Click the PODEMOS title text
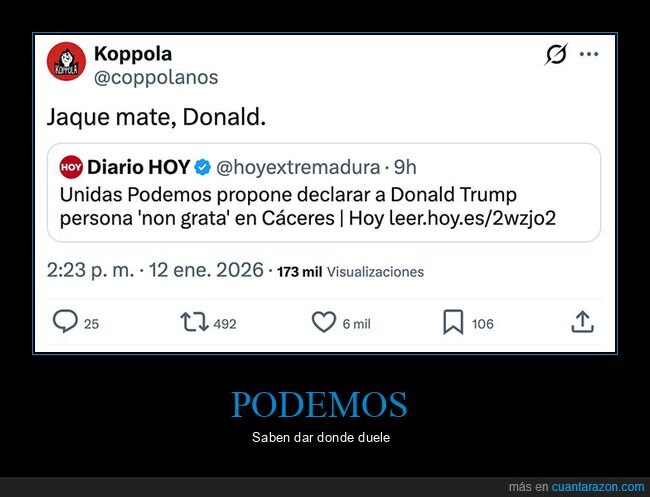650x497 pixels. coord(319,404)
